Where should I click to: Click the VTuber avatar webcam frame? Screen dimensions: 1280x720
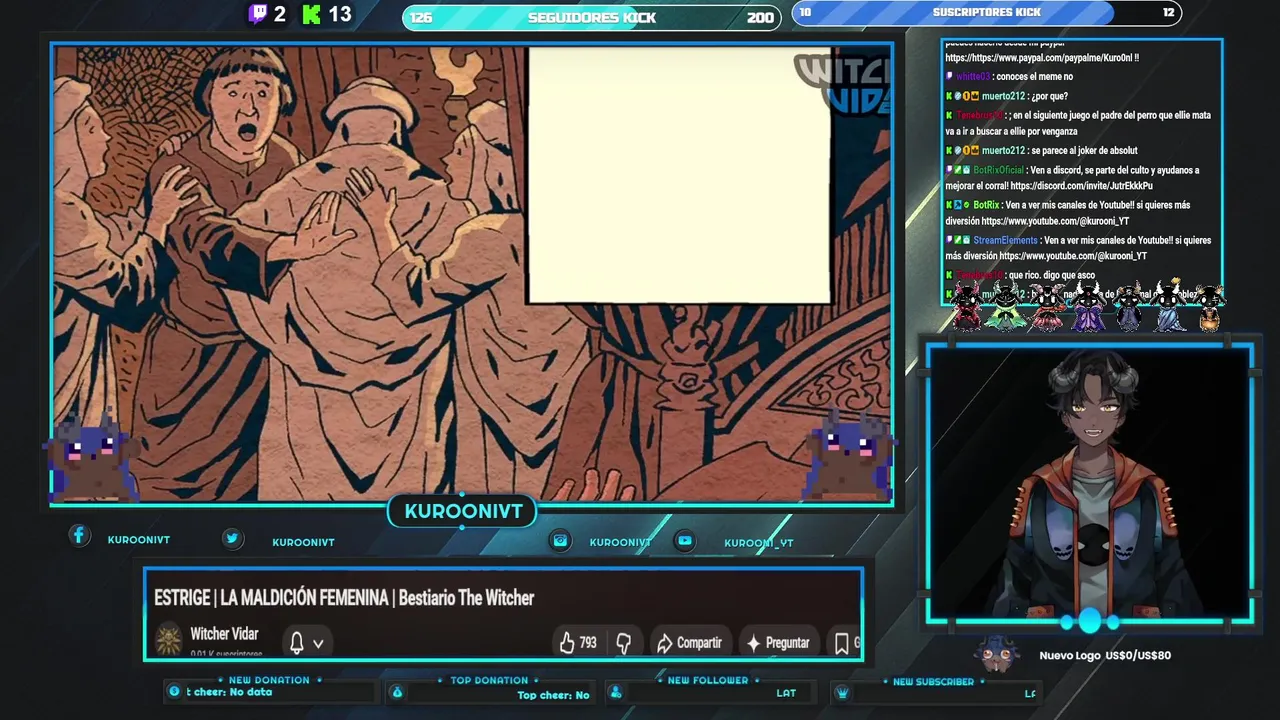coord(1090,484)
